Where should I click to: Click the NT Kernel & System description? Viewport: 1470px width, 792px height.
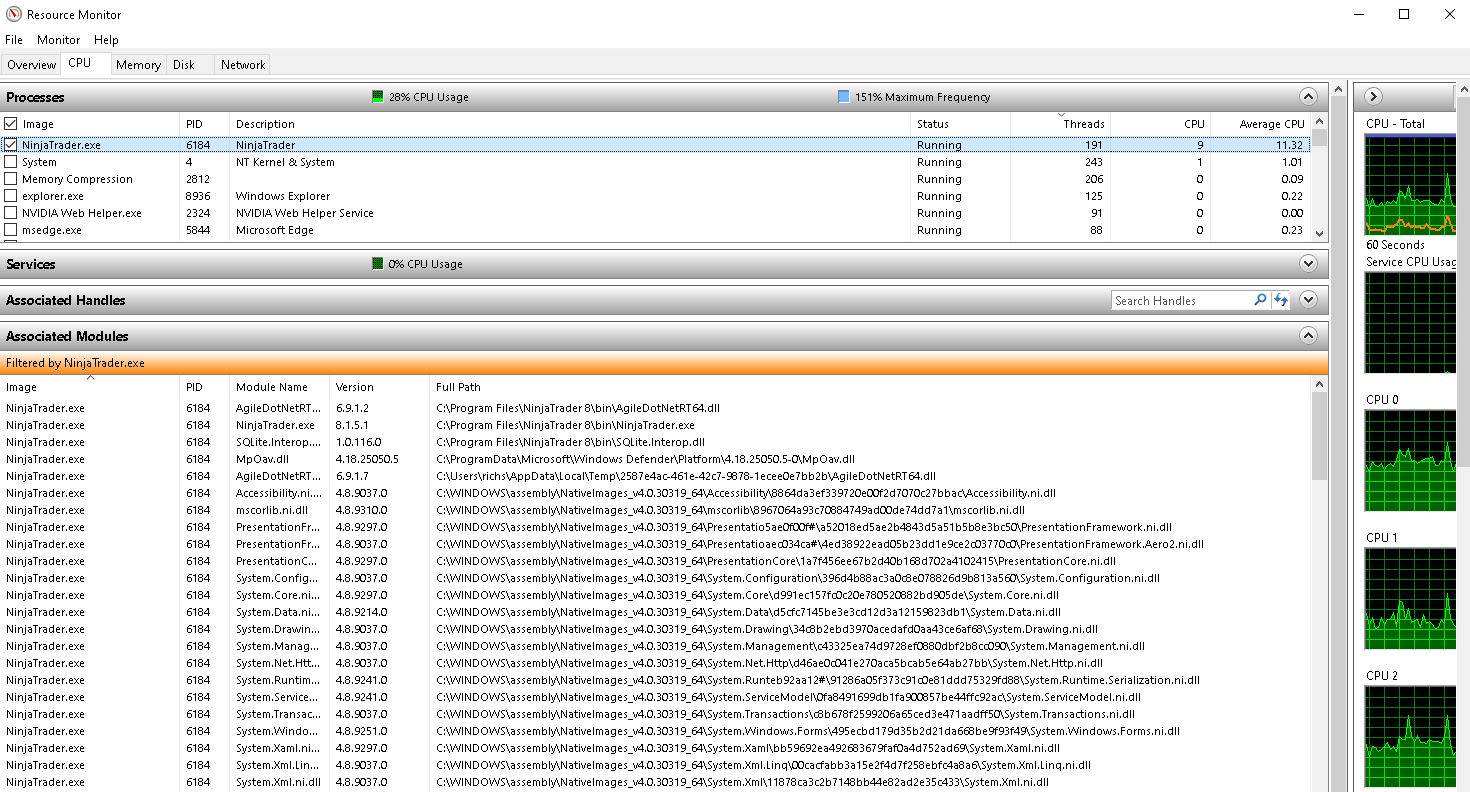[x=285, y=162]
